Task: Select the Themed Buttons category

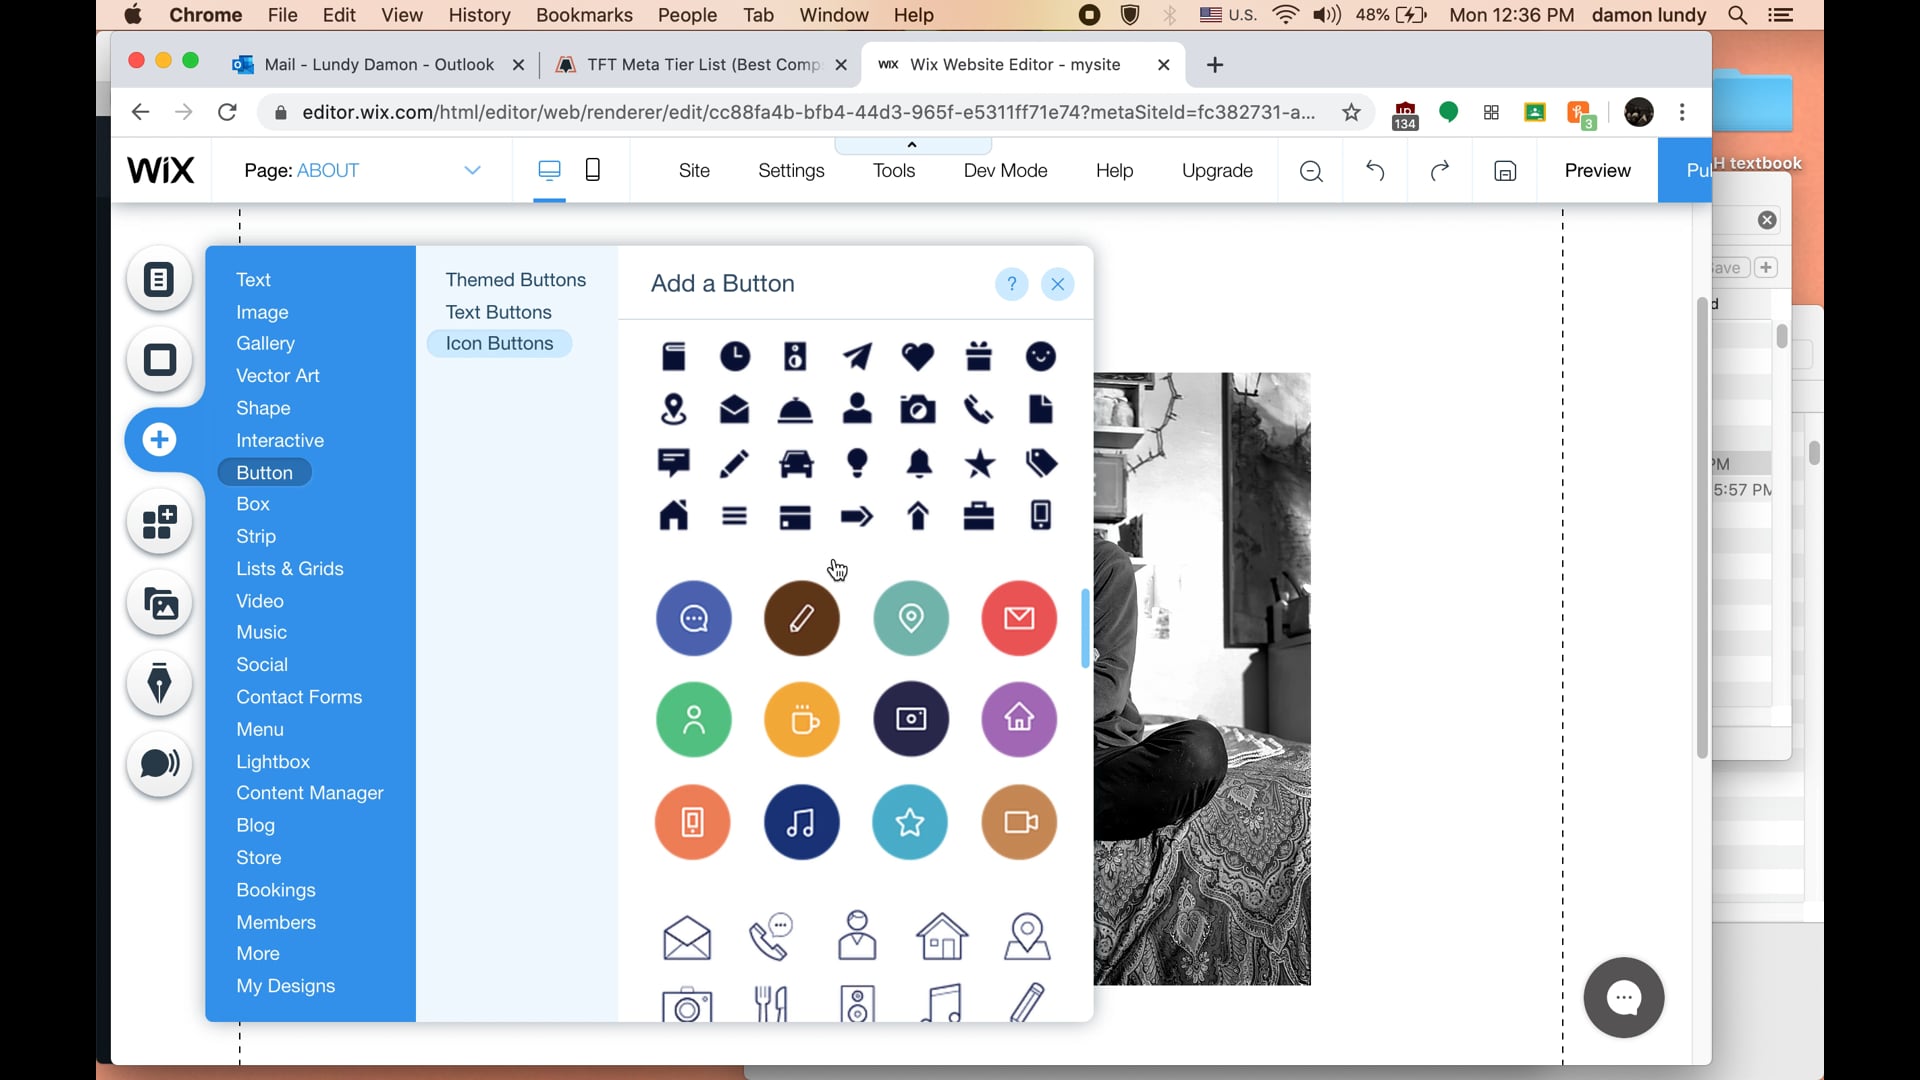Action: tap(516, 279)
